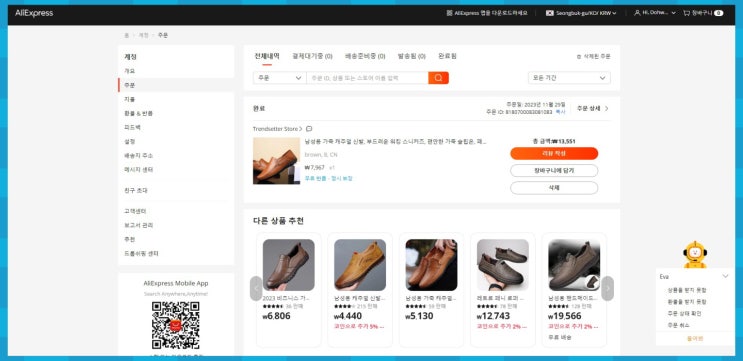
Task: Select 상품을 받지 못함 in Eva panel
Action: point(687,290)
